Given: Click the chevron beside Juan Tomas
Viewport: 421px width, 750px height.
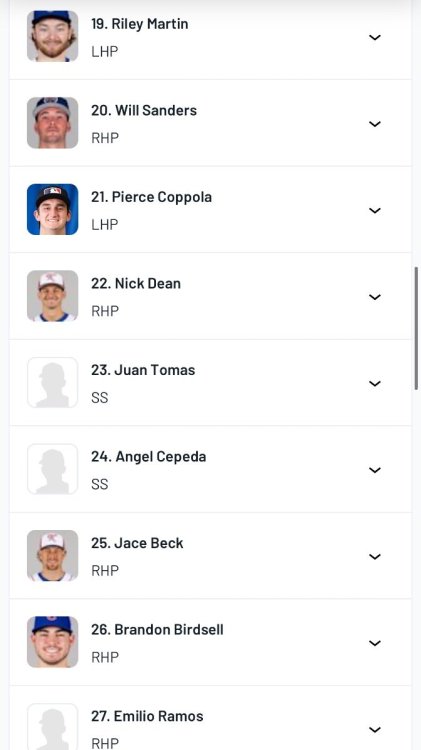Looking at the screenshot, I should click(375, 384).
